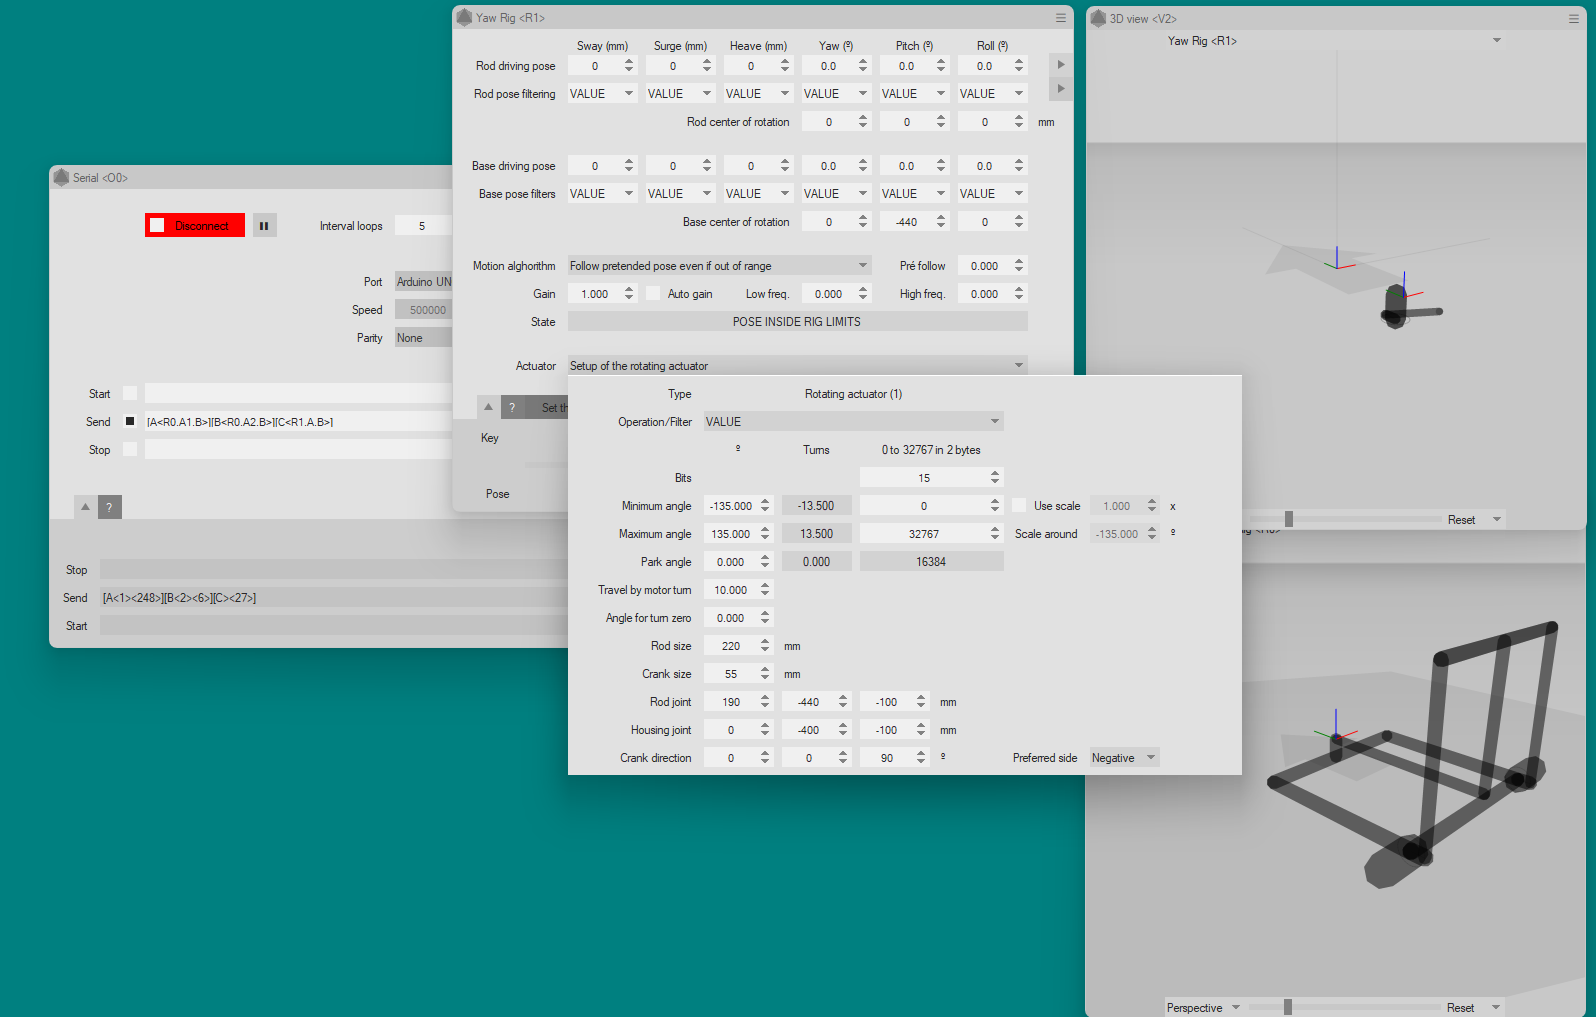Pause the serial communication
Viewport: 1596px width, 1017px height.
[x=264, y=226]
